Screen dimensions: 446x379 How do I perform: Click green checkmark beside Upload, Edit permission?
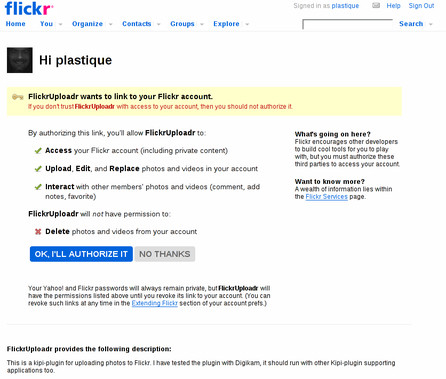pos(38,169)
